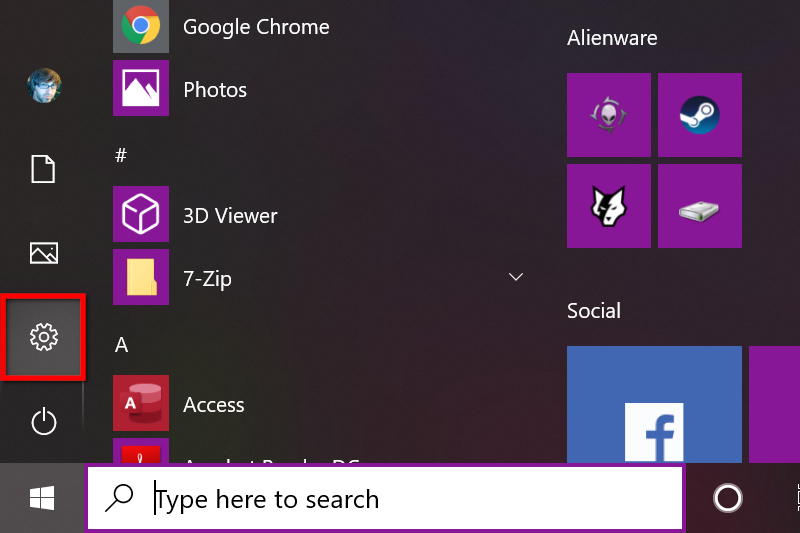Click the 'A' letter header in app list
Screen dimensions: 800x533
pyautogui.click(x=121, y=345)
